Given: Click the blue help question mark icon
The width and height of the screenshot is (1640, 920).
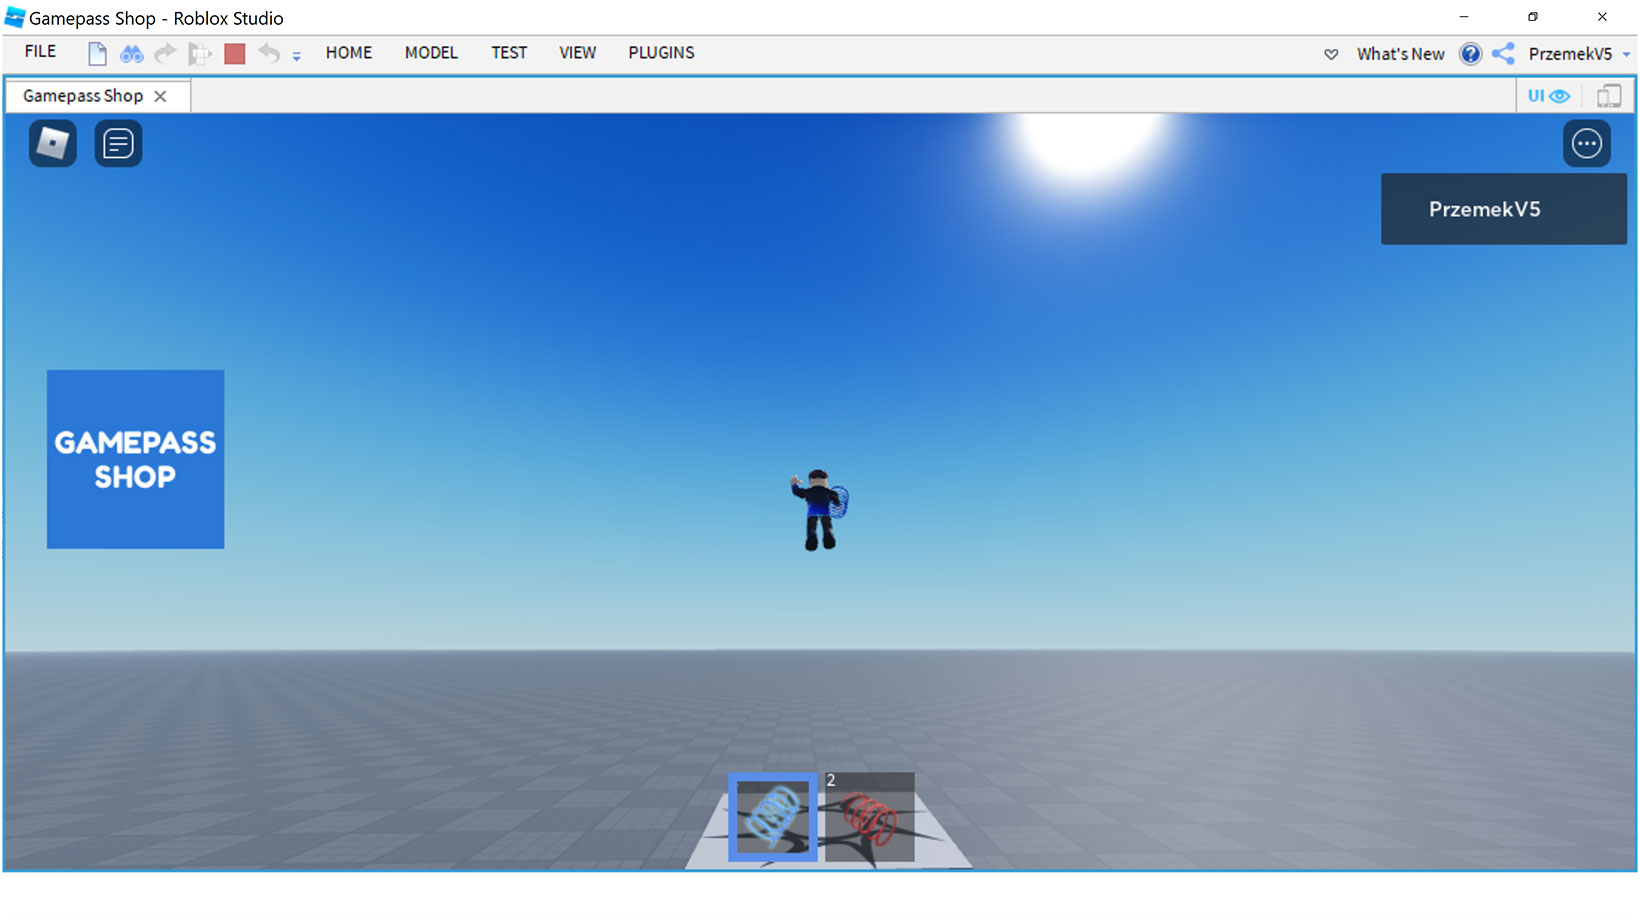Looking at the screenshot, I should (x=1470, y=54).
